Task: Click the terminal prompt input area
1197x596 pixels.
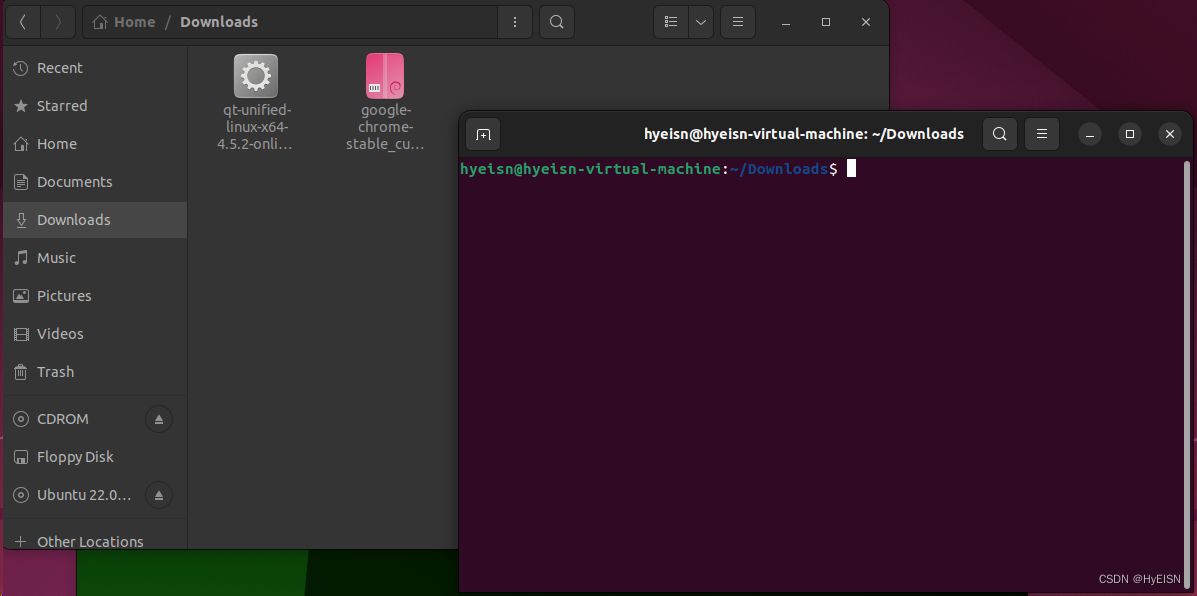Action: tap(851, 168)
